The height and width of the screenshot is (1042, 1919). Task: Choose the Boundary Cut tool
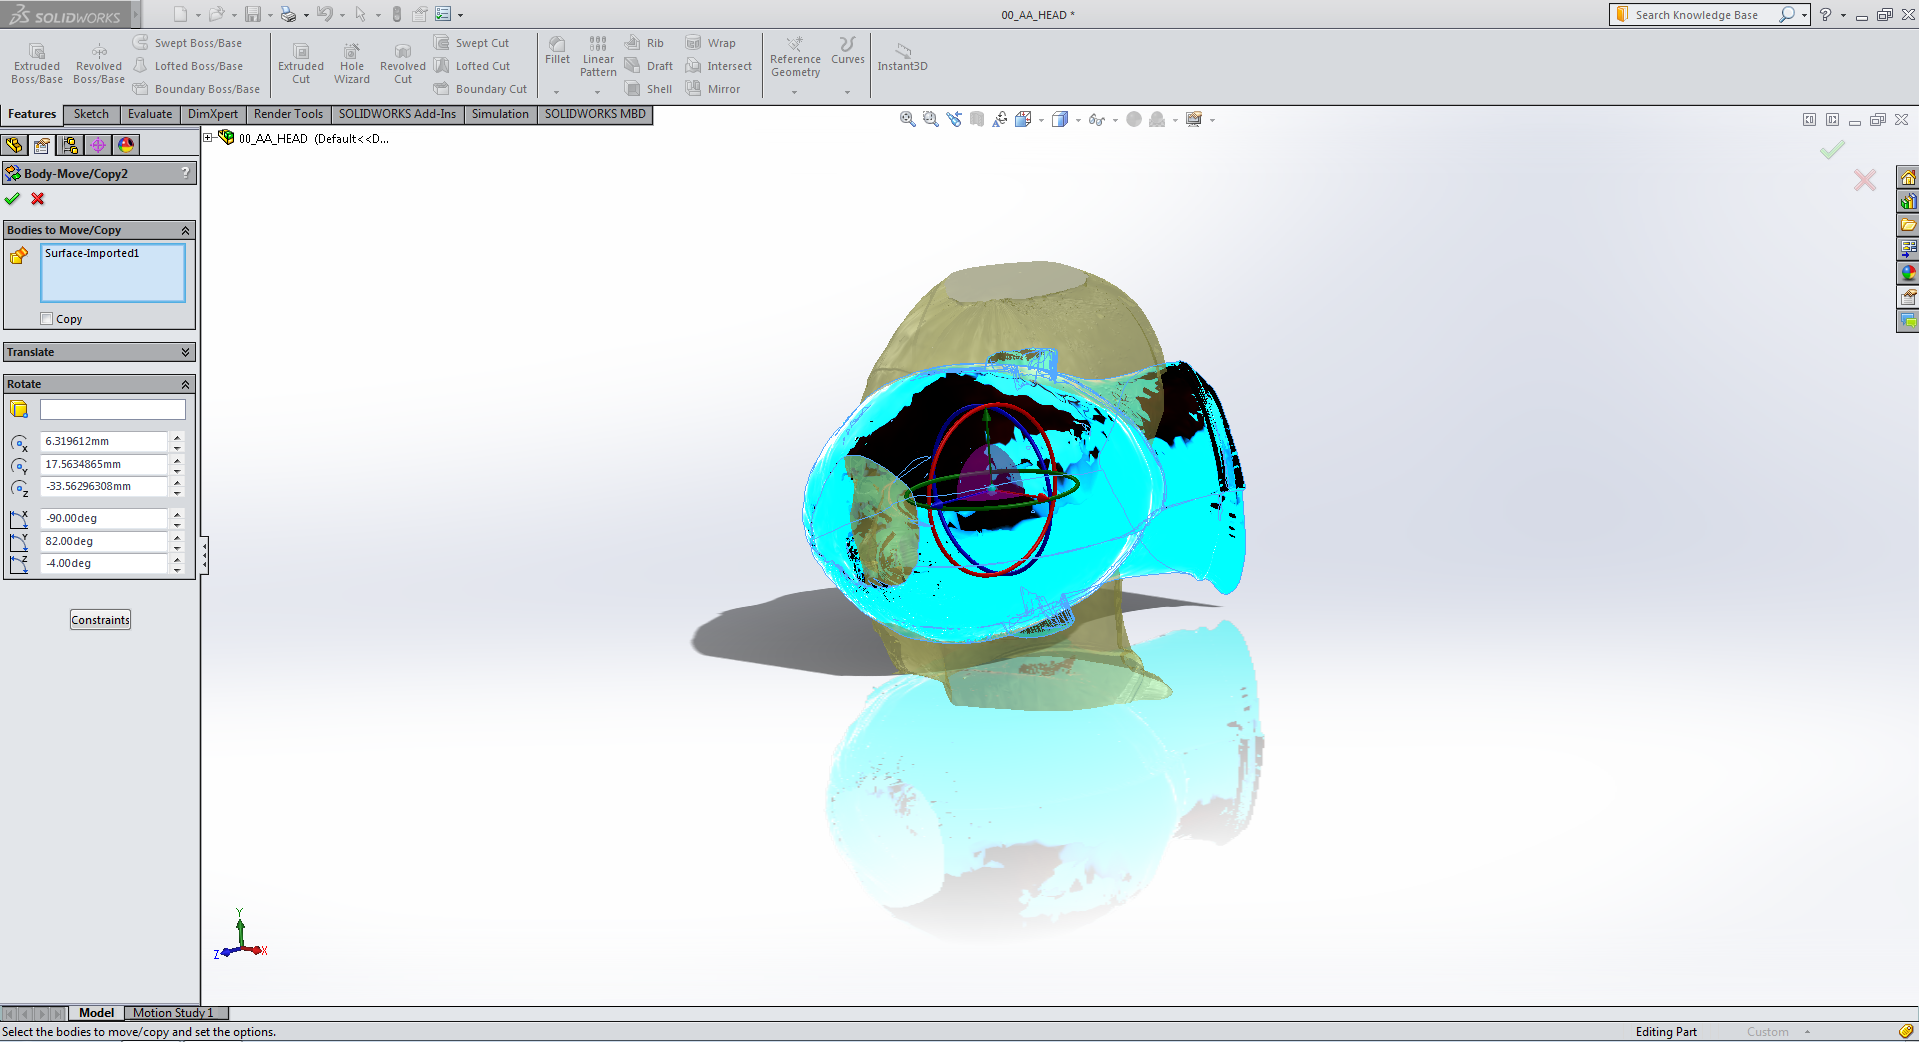[481, 89]
